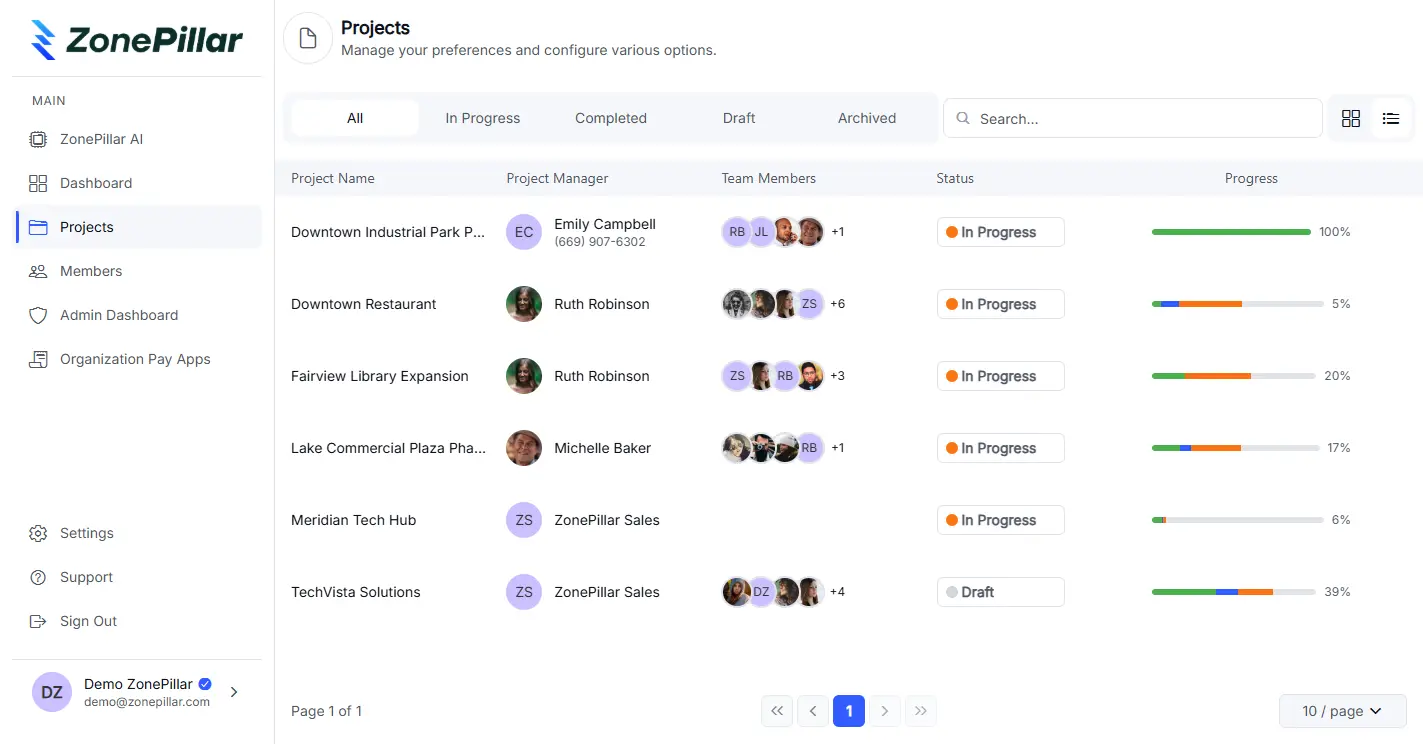The width and height of the screenshot is (1423, 744).
Task: Open Organization Pay Apps icon
Action: [38, 359]
